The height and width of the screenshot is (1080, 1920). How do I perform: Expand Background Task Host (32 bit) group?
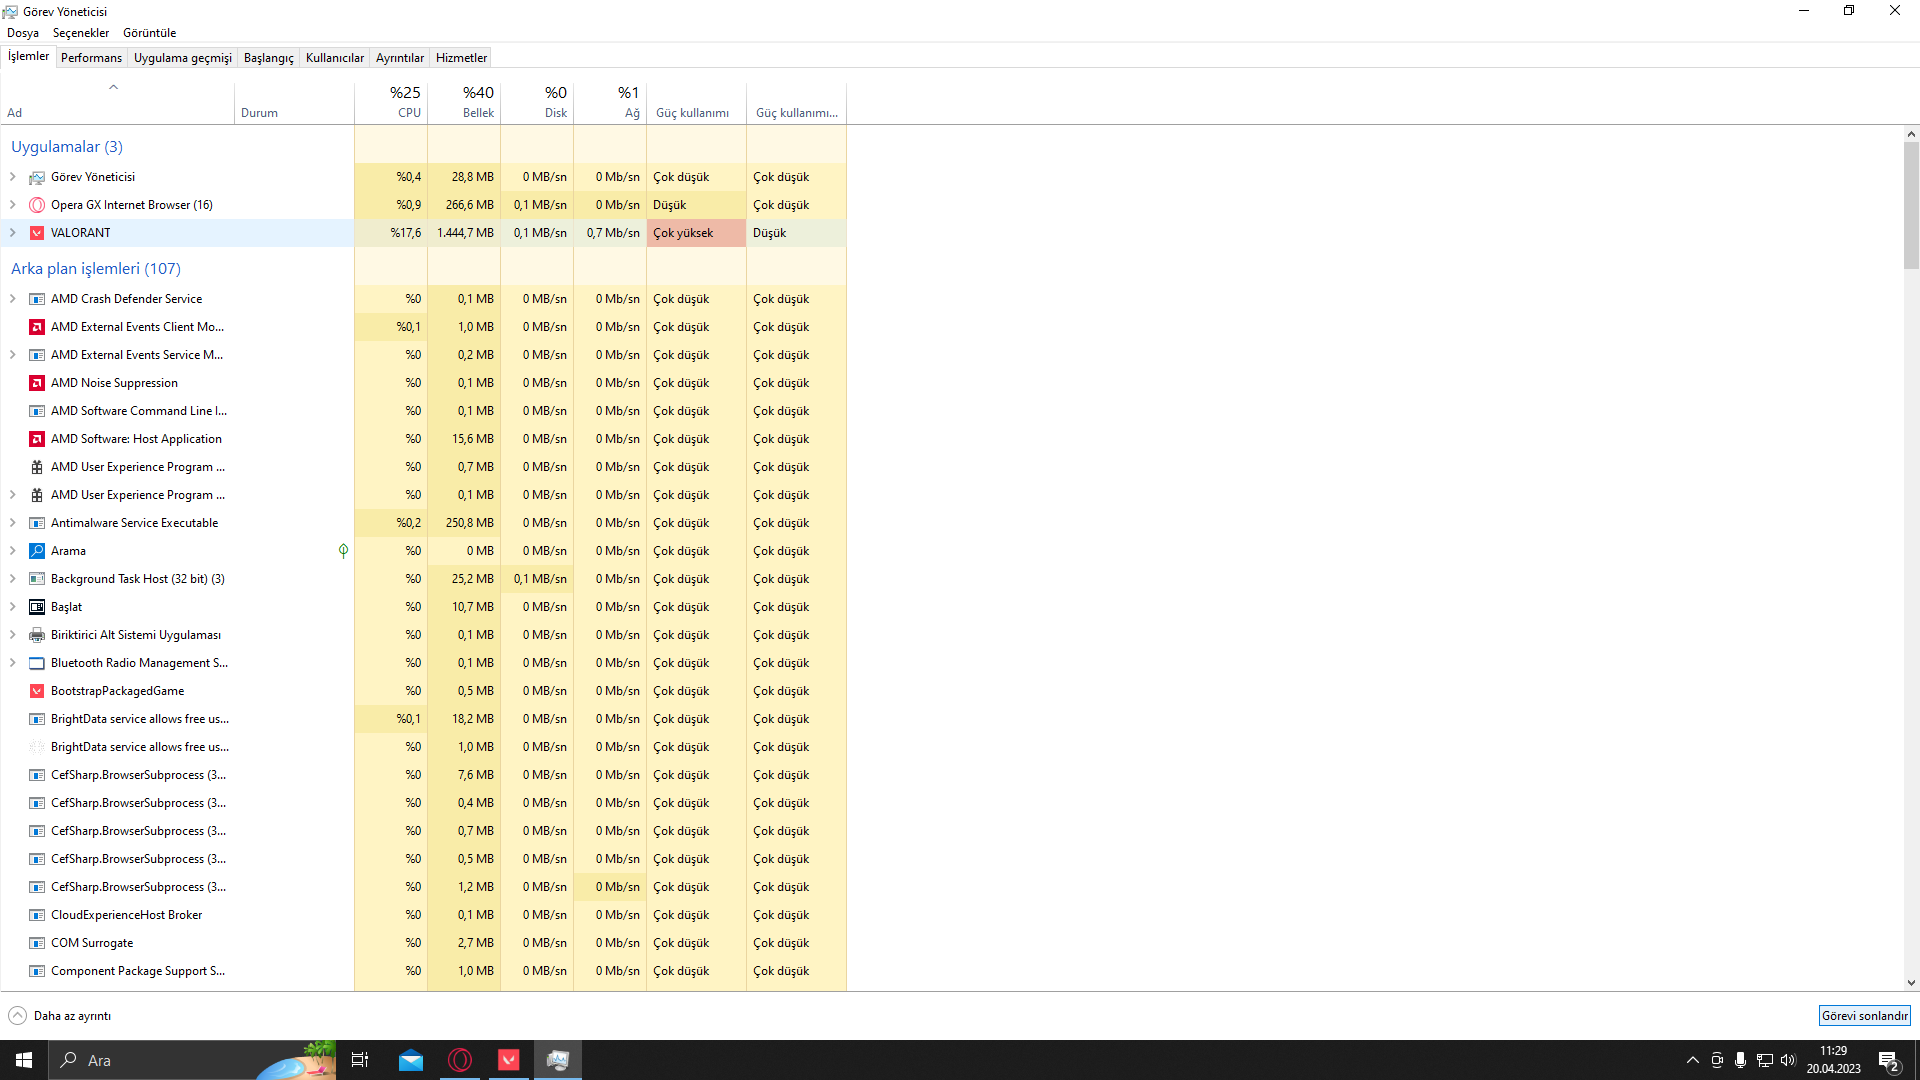[13, 579]
